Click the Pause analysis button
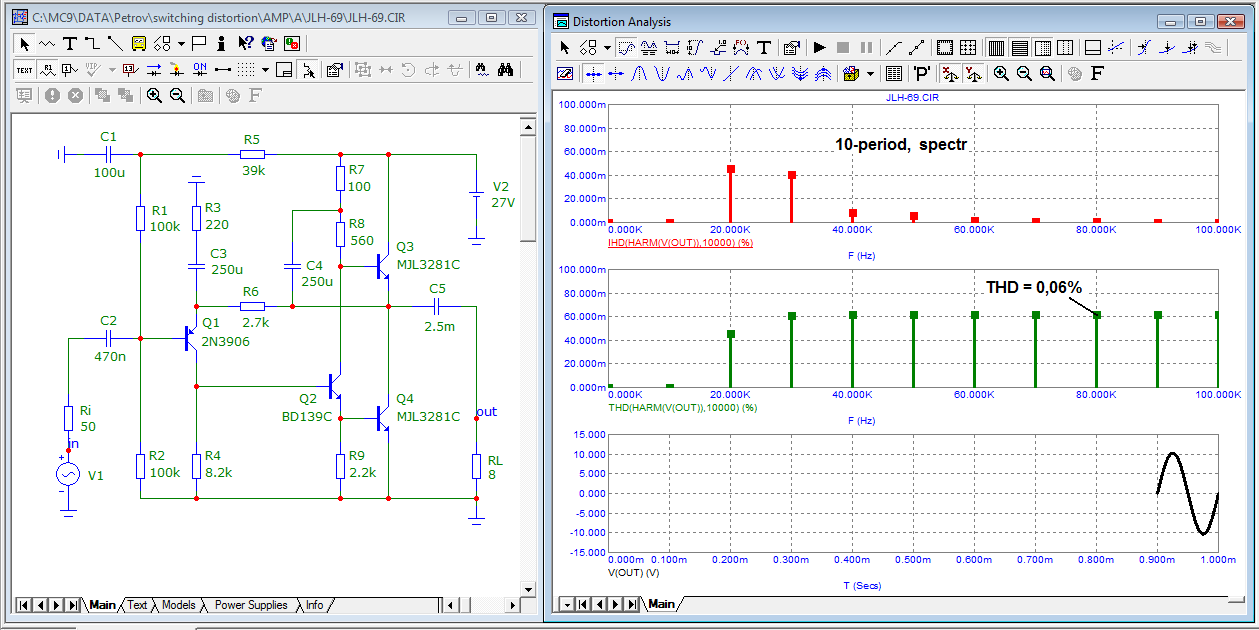The height and width of the screenshot is (630, 1259). (x=866, y=47)
